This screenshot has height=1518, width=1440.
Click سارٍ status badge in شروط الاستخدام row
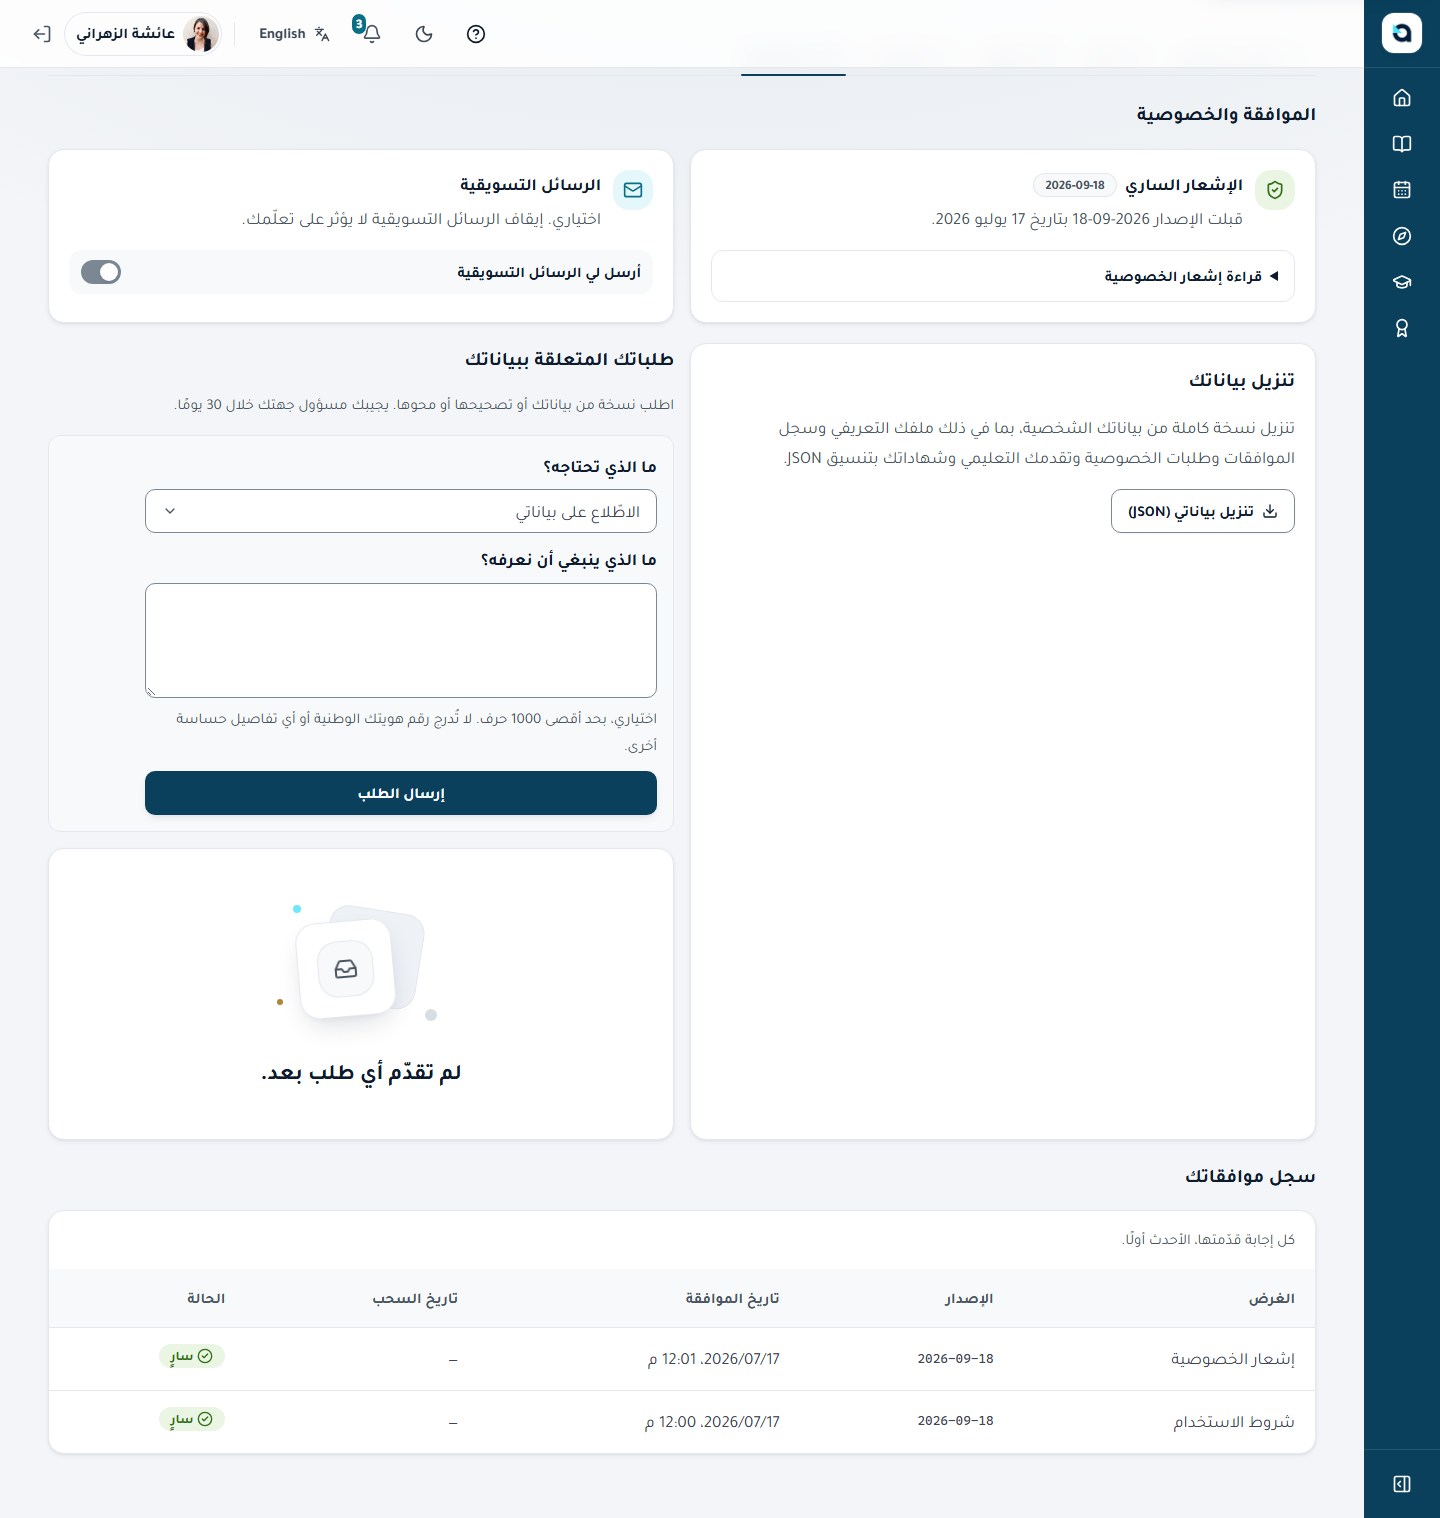[x=192, y=1419]
